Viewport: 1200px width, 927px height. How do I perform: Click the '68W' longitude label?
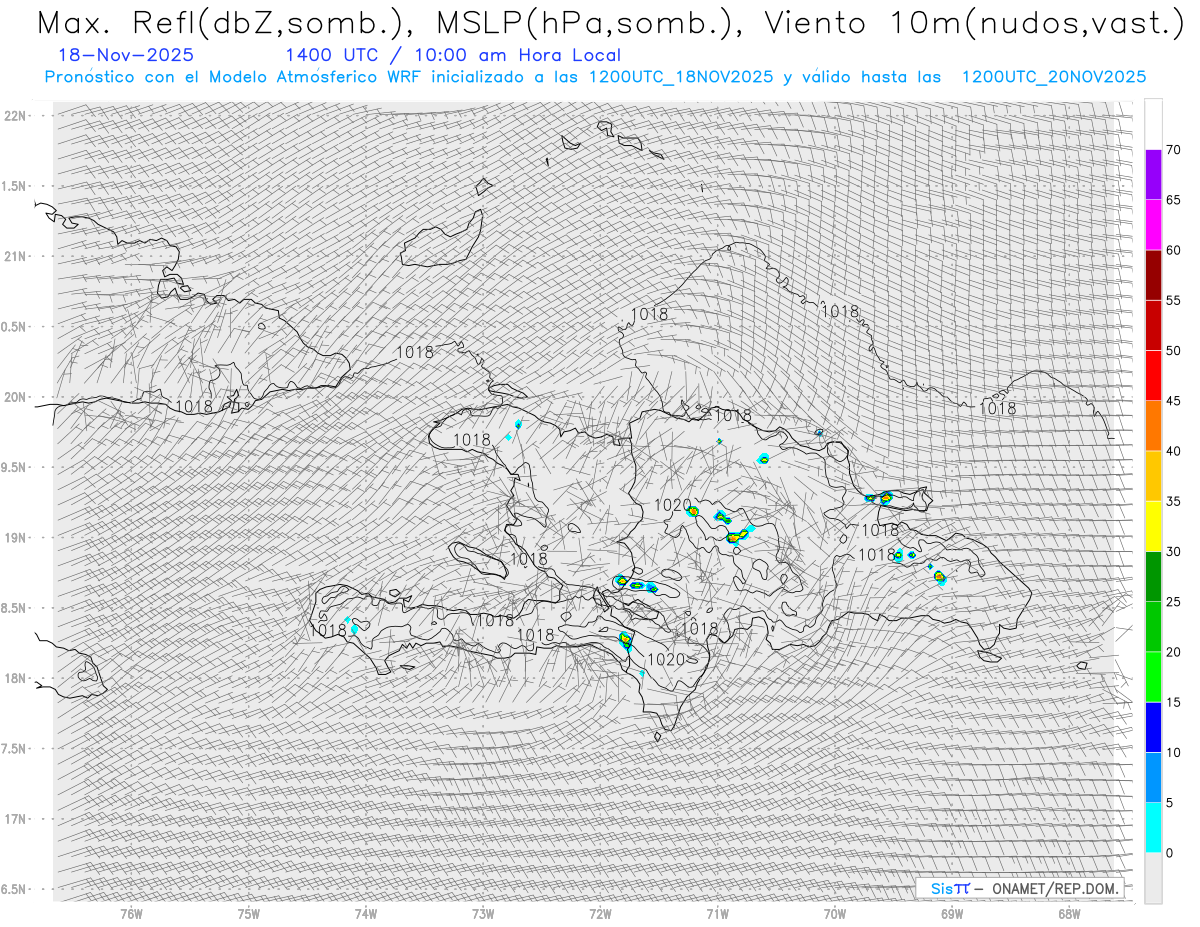pyautogui.click(x=1069, y=913)
